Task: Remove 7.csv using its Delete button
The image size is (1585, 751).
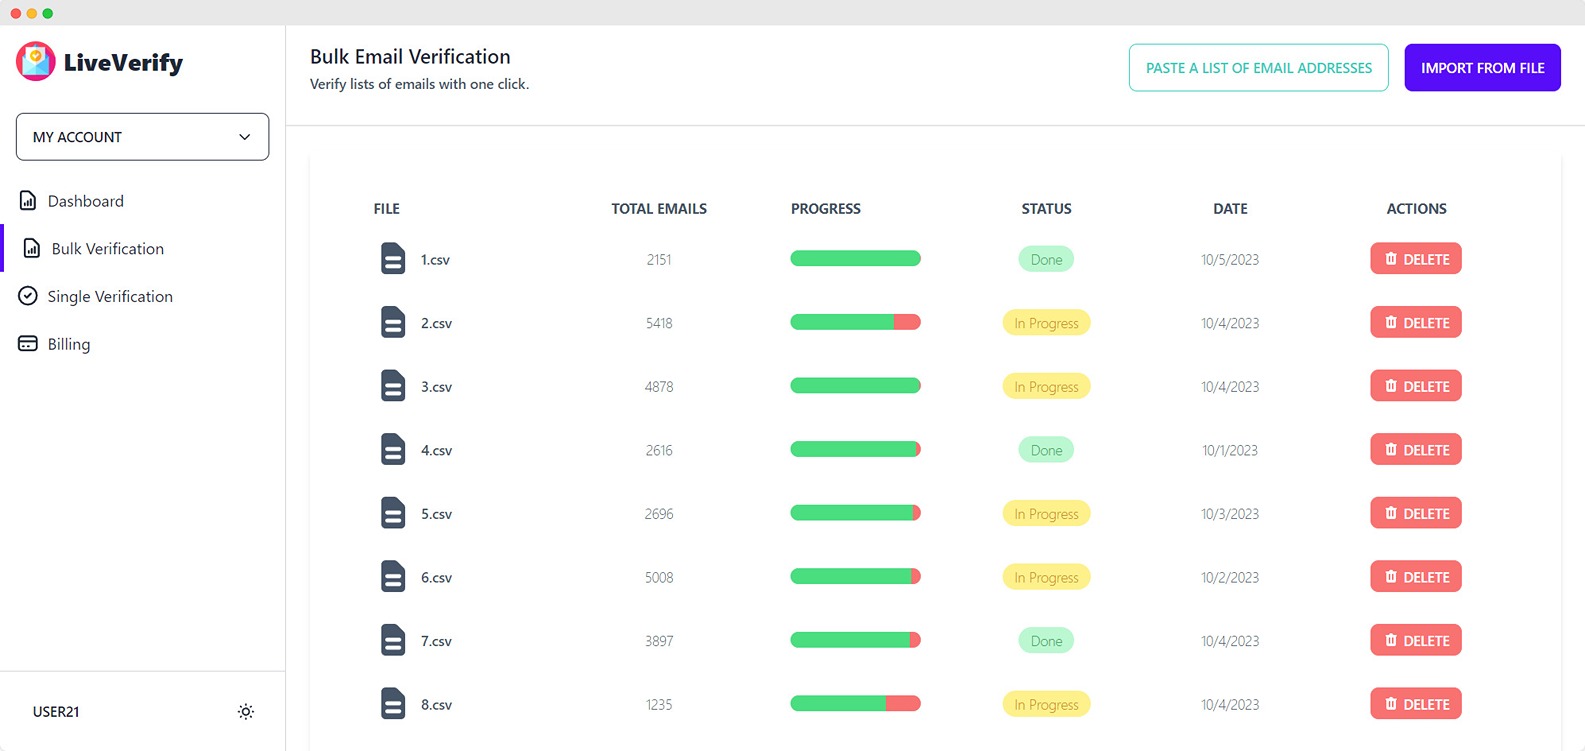Action: [x=1415, y=641]
